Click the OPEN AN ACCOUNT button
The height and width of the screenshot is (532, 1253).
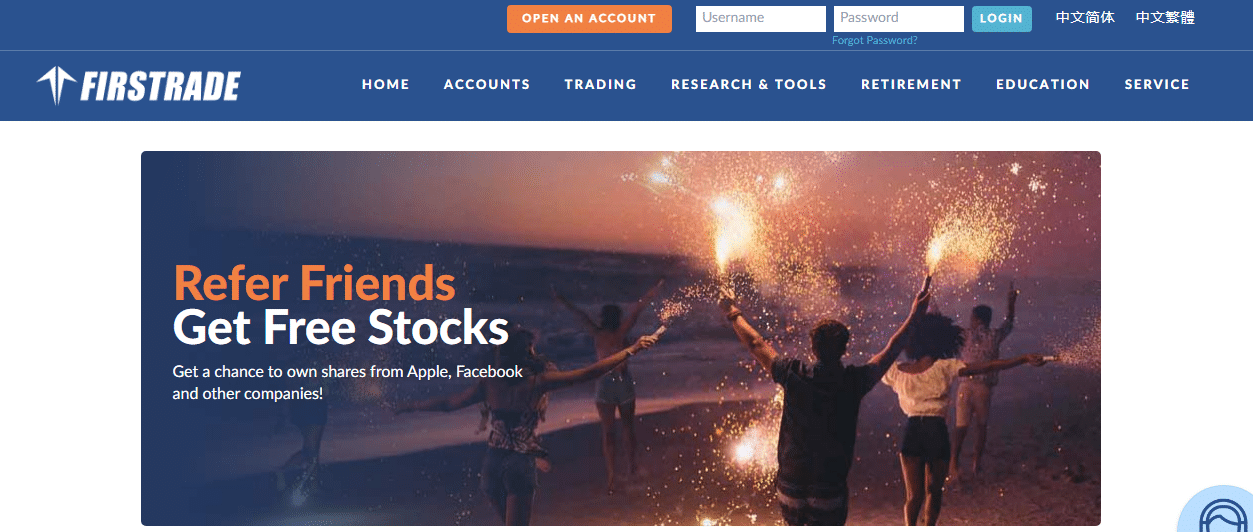click(589, 19)
